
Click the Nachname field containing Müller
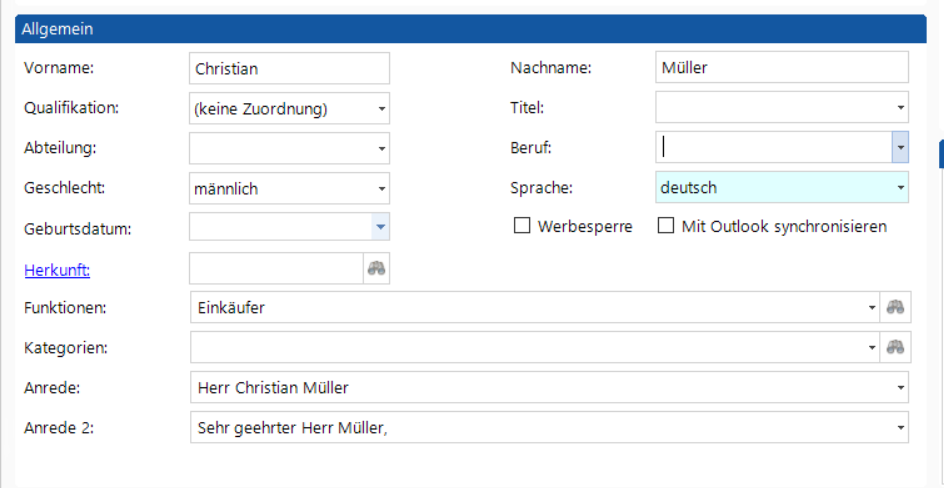coord(782,67)
